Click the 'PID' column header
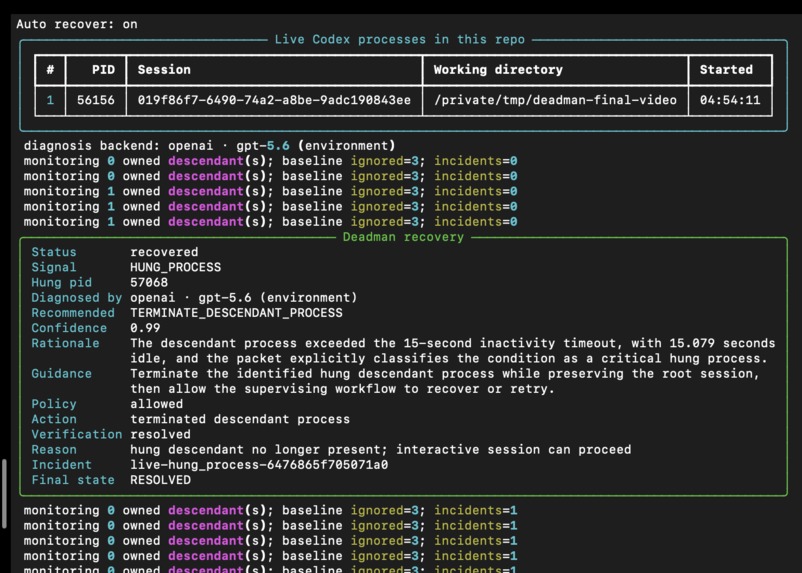Screen dimensions: 802x573 [x=103, y=70]
